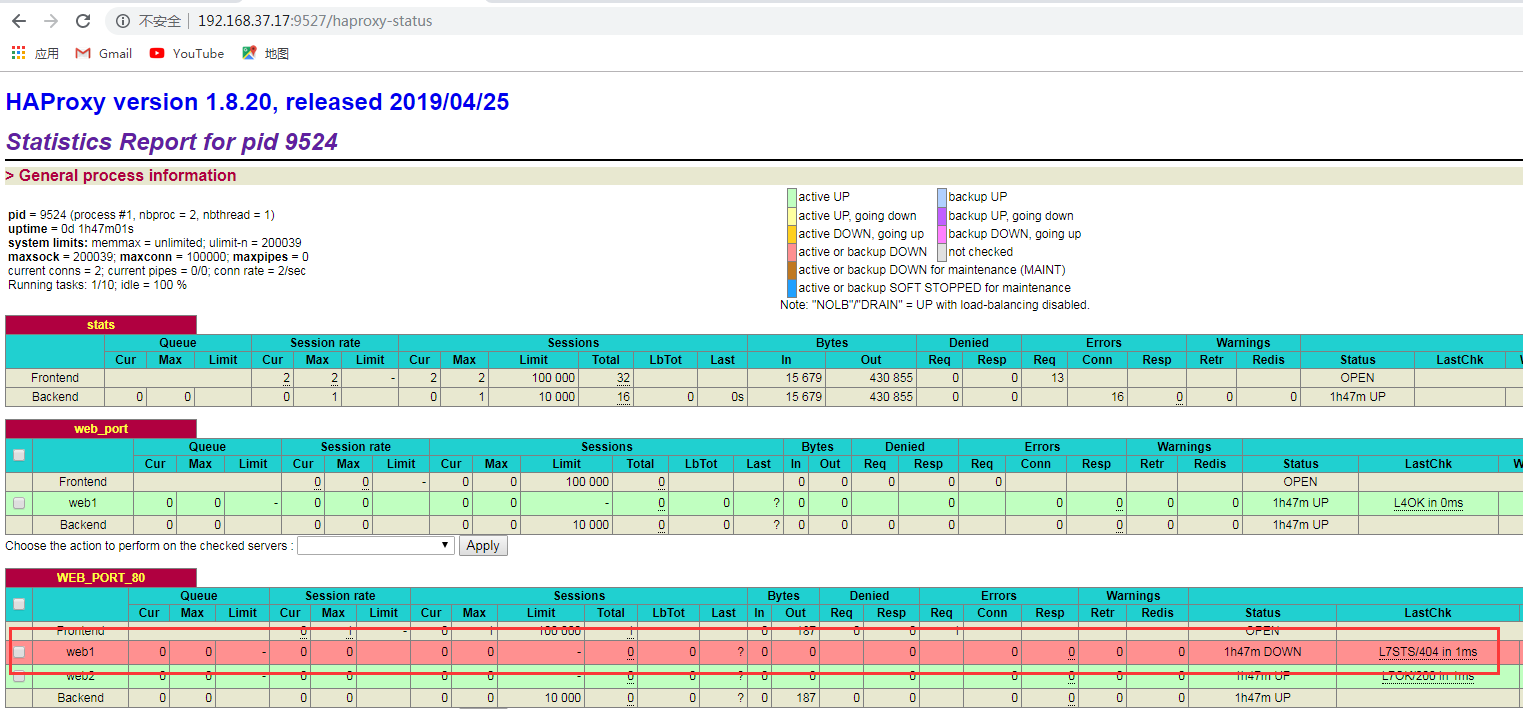Tick the web_port table header checkbox

(x=19, y=455)
